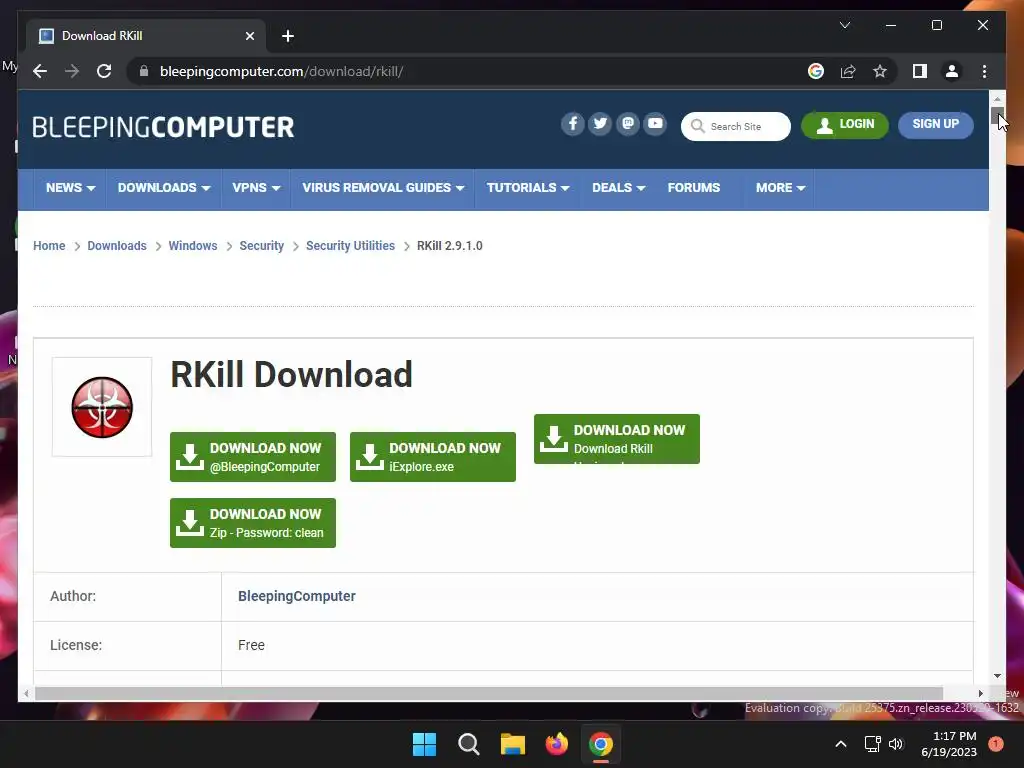Open the BleepingComputer author link
Image resolution: width=1024 pixels, height=768 pixels.
click(x=296, y=596)
